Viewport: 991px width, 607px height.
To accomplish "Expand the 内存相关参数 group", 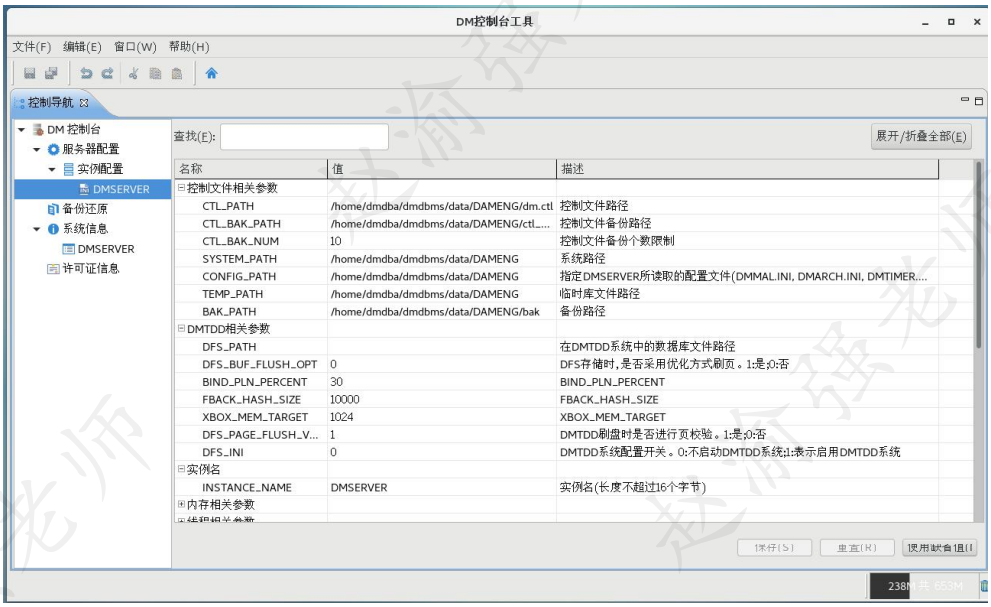I will 181,505.
